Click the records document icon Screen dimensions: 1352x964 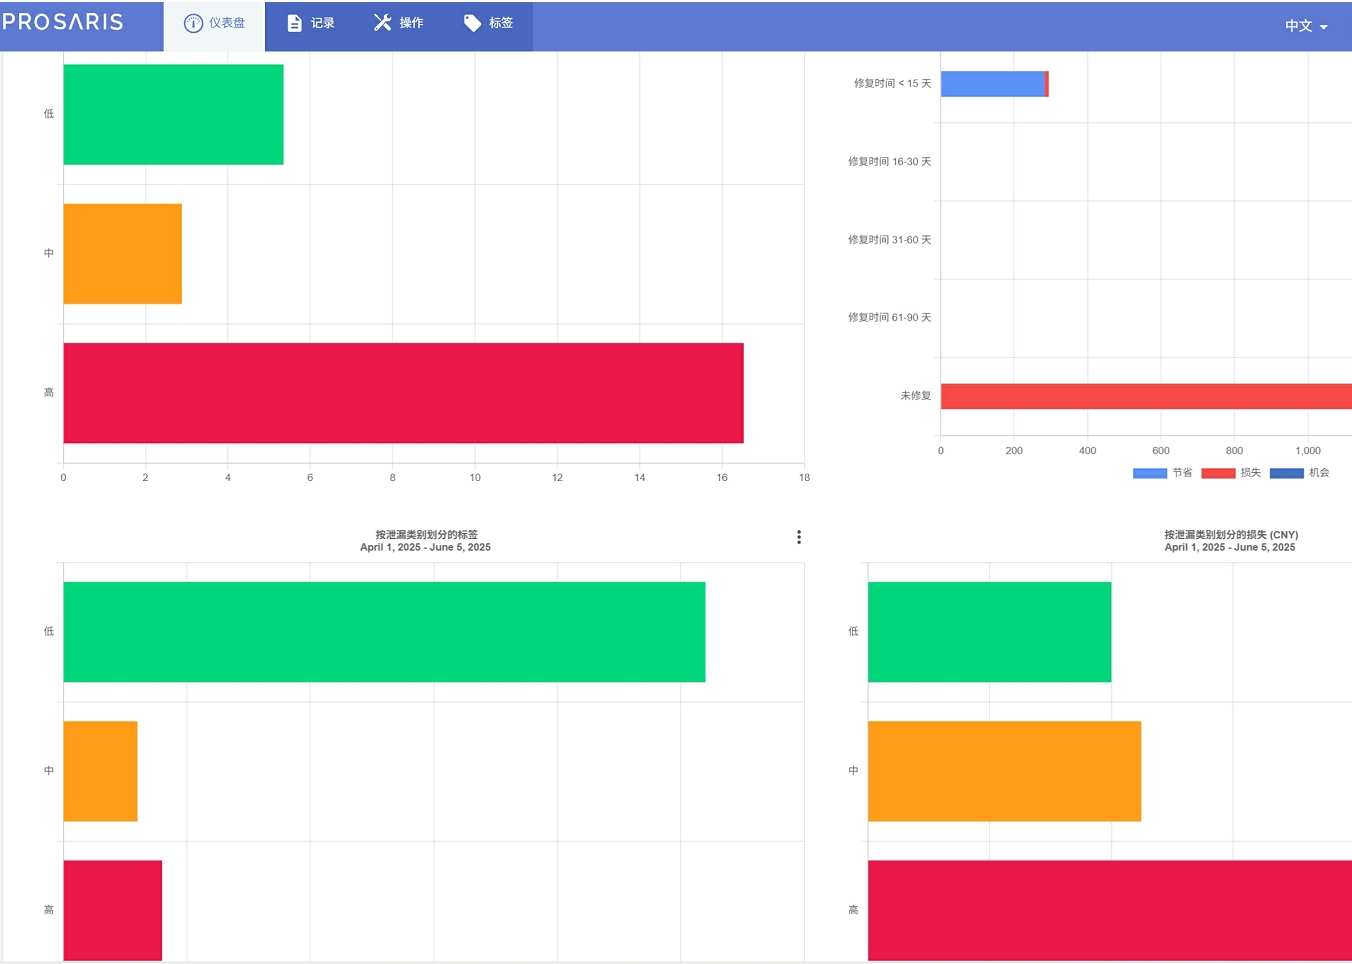point(295,23)
